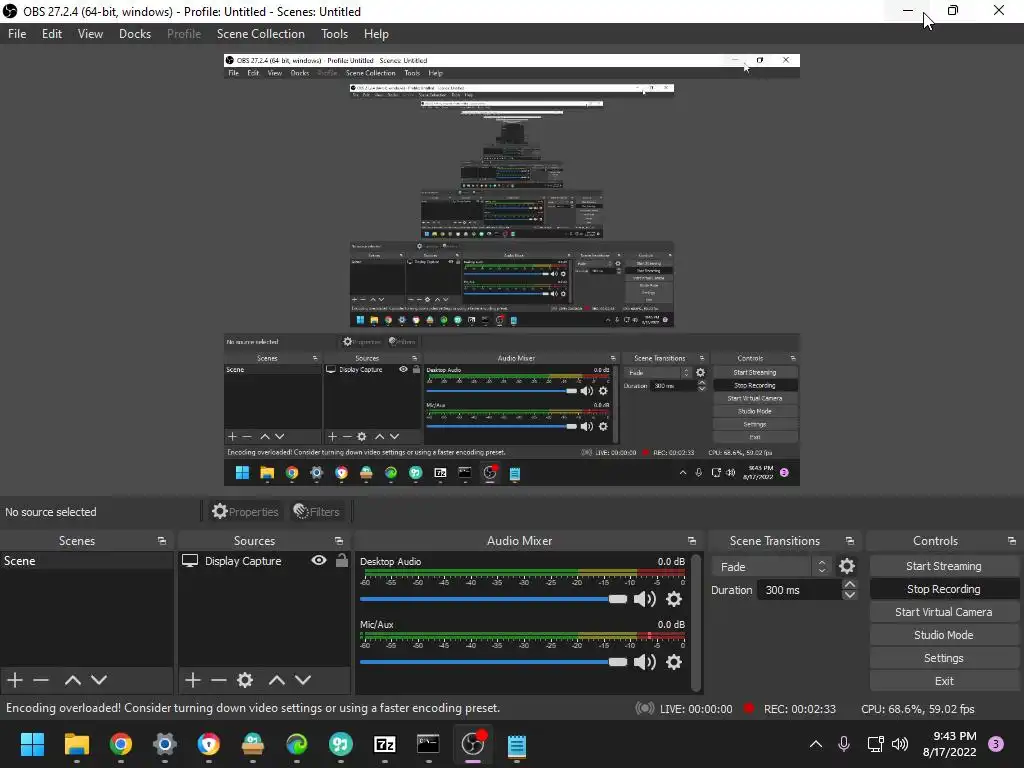Open the Scene Collection menu

(x=261, y=34)
